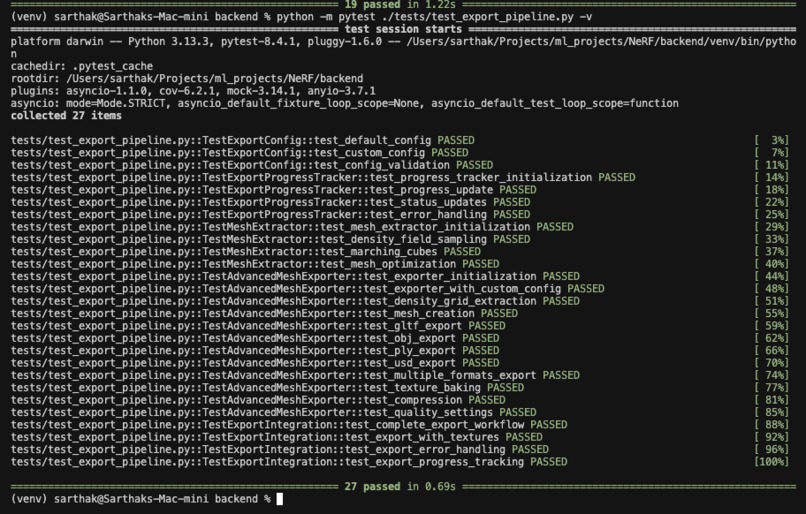Click the test_texture_baking test line
The height and width of the screenshot is (514, 806).
267,387
